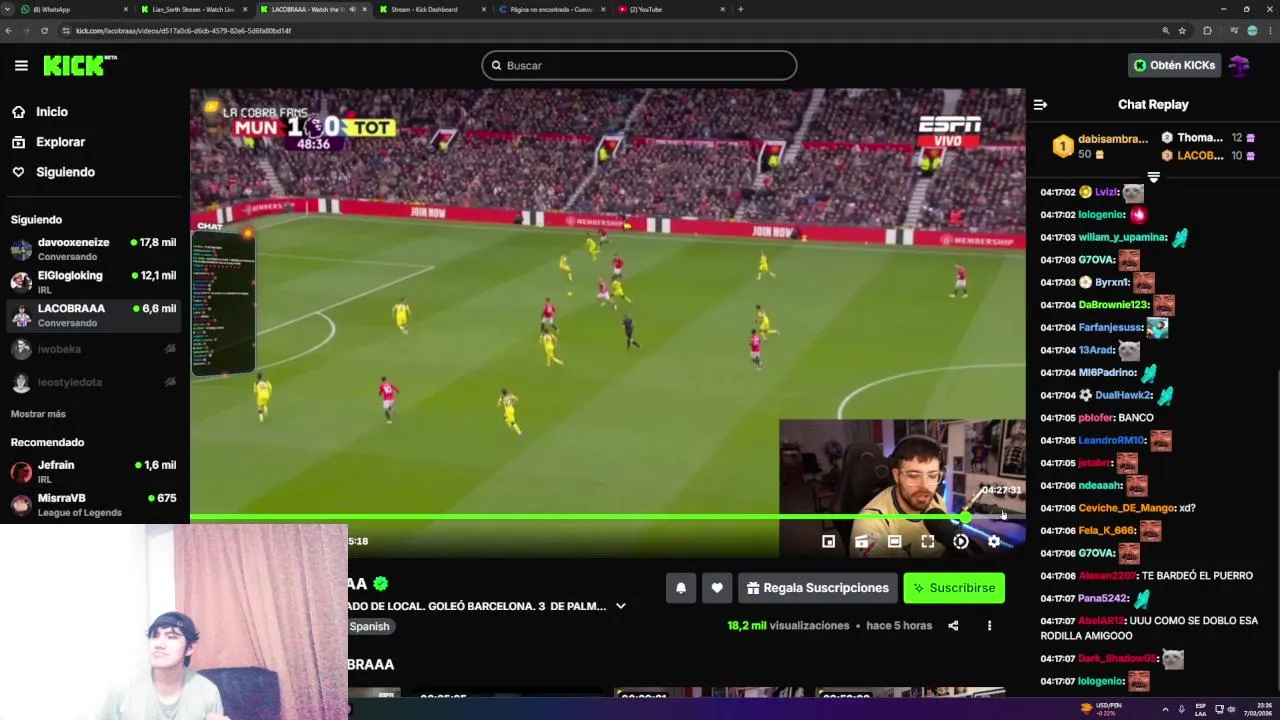Screen dimensions: 1280x720
Task: Click the taskbar microphone icon
Action: (1182, 709)
